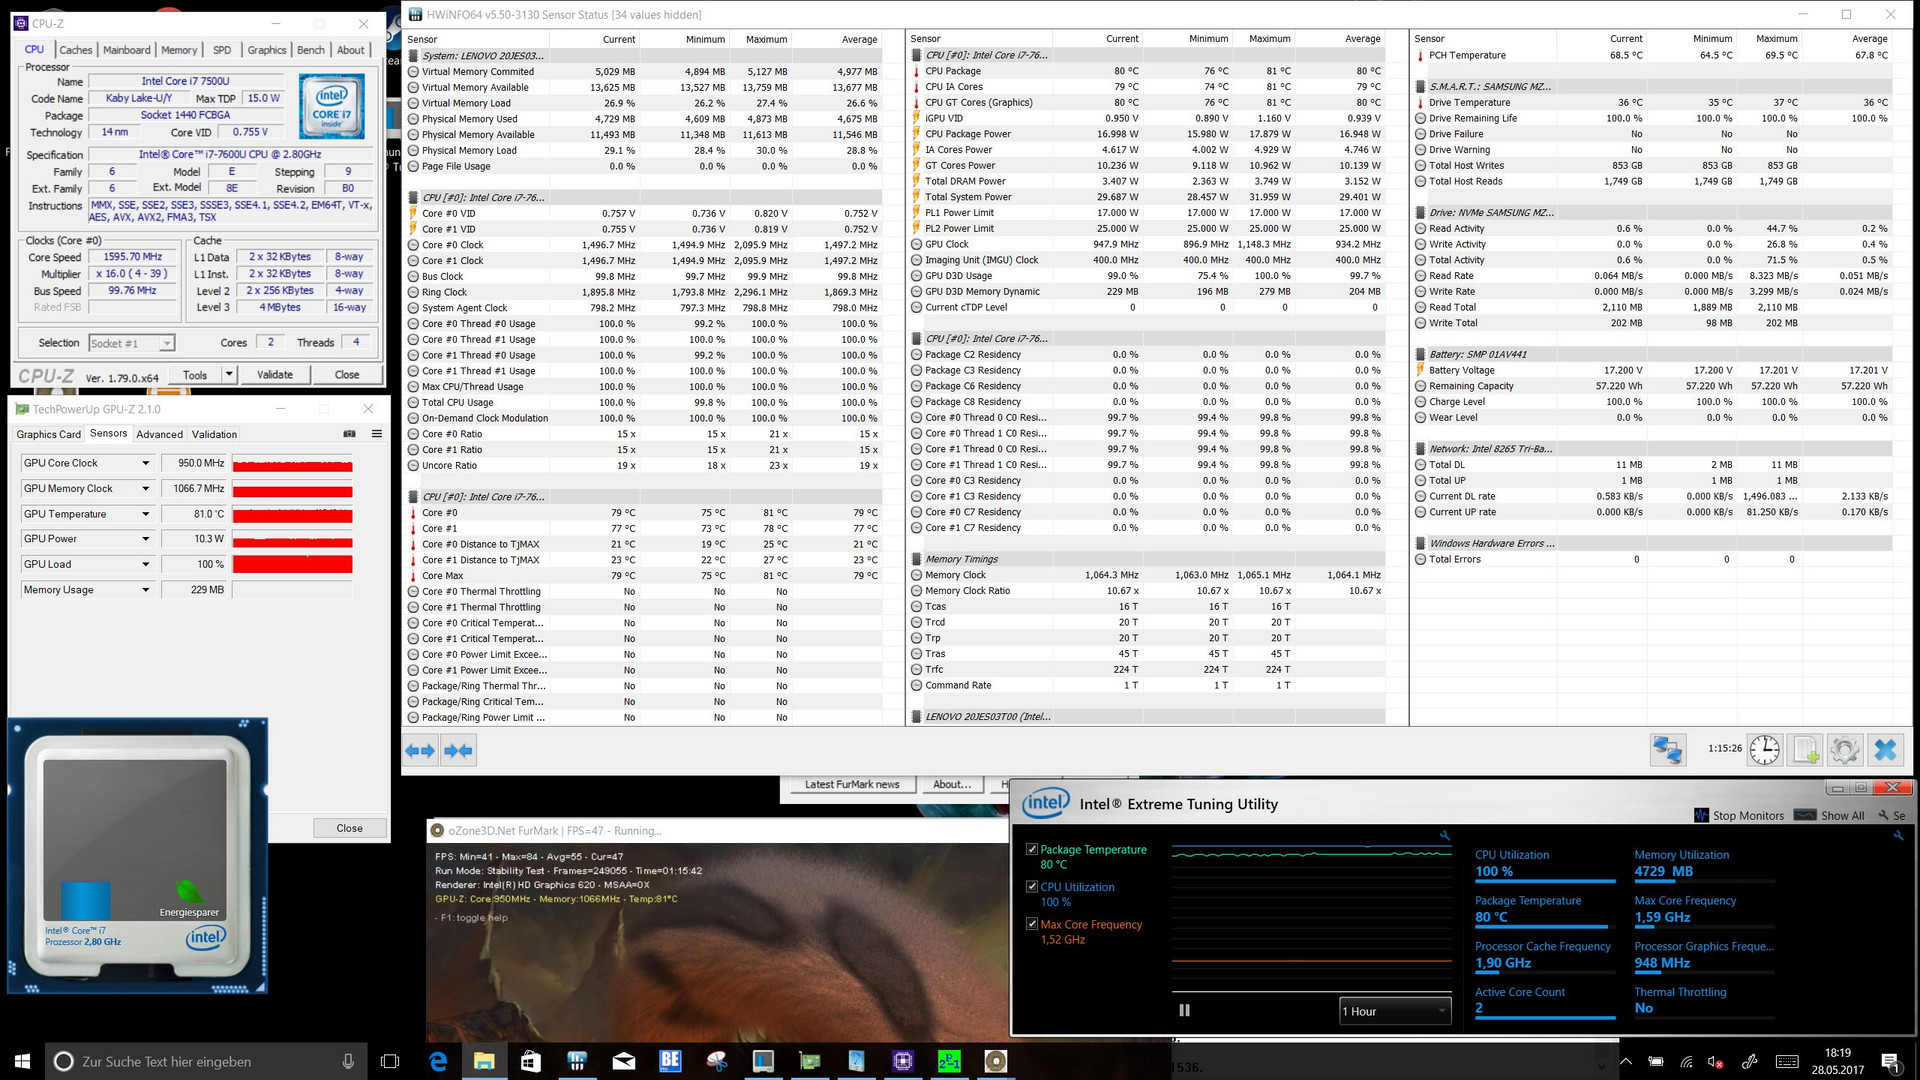Open HWiNFO sensor settings gear icon

[x=1845, y=749]
